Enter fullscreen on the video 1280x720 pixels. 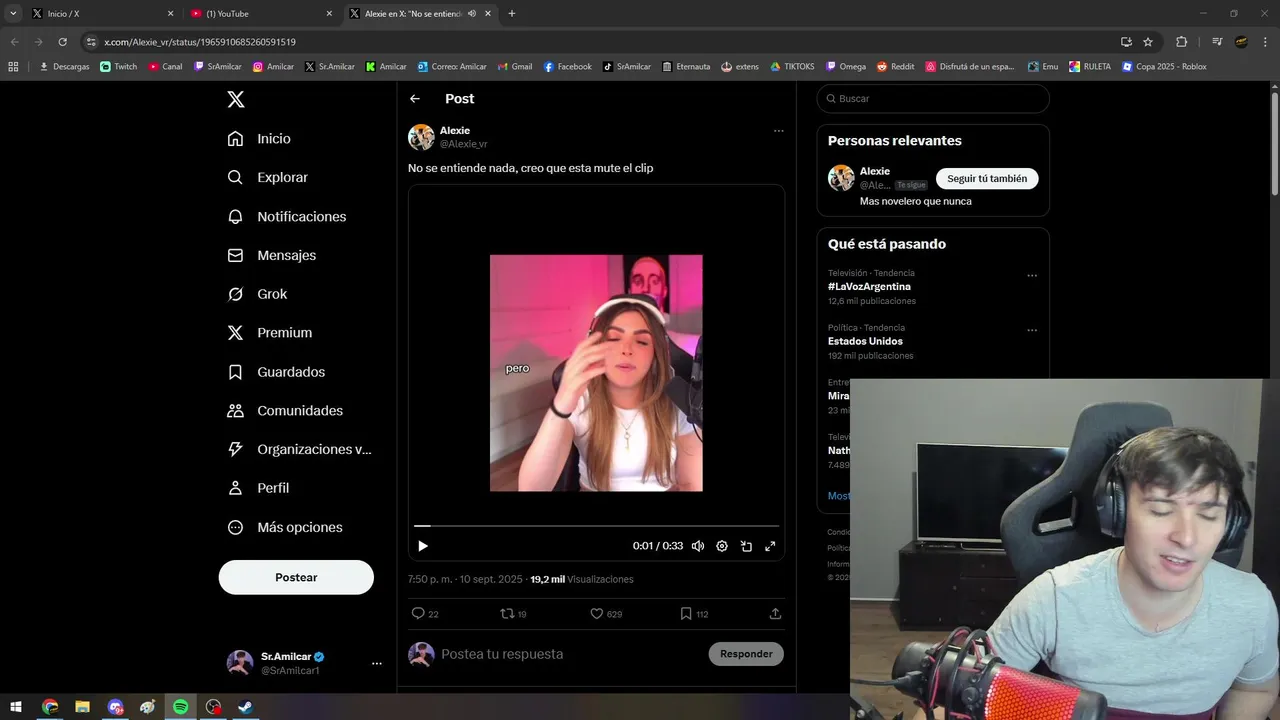[x=770, y=546]
